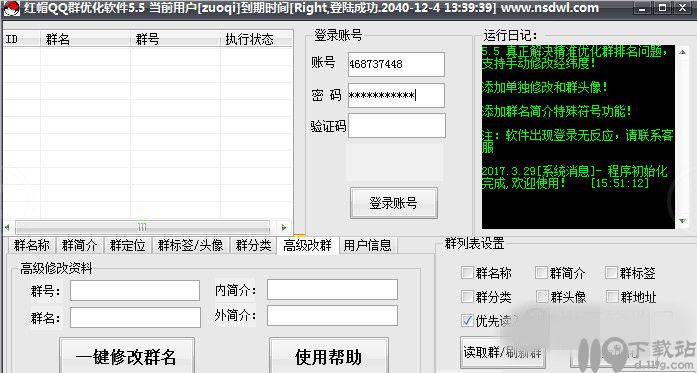Click the 一键修改群名 button
The image size is (697, 373).
tap(127, 356)
